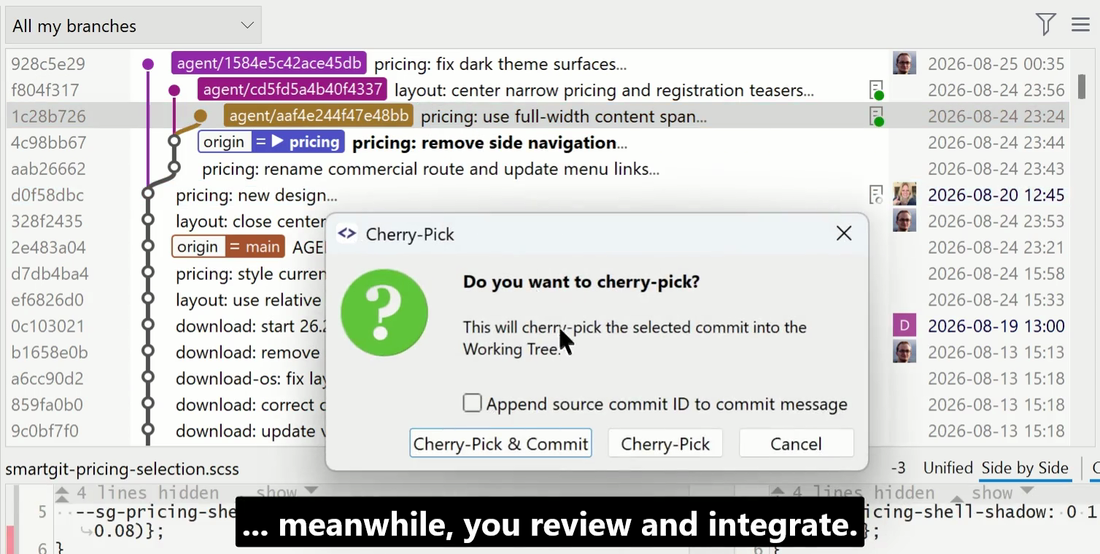Image resolution: width=1100 pixels, height=554 pixels.
Task: Select commit 'pricing: remove side navigation'
Action: click(x=489, y=142)
